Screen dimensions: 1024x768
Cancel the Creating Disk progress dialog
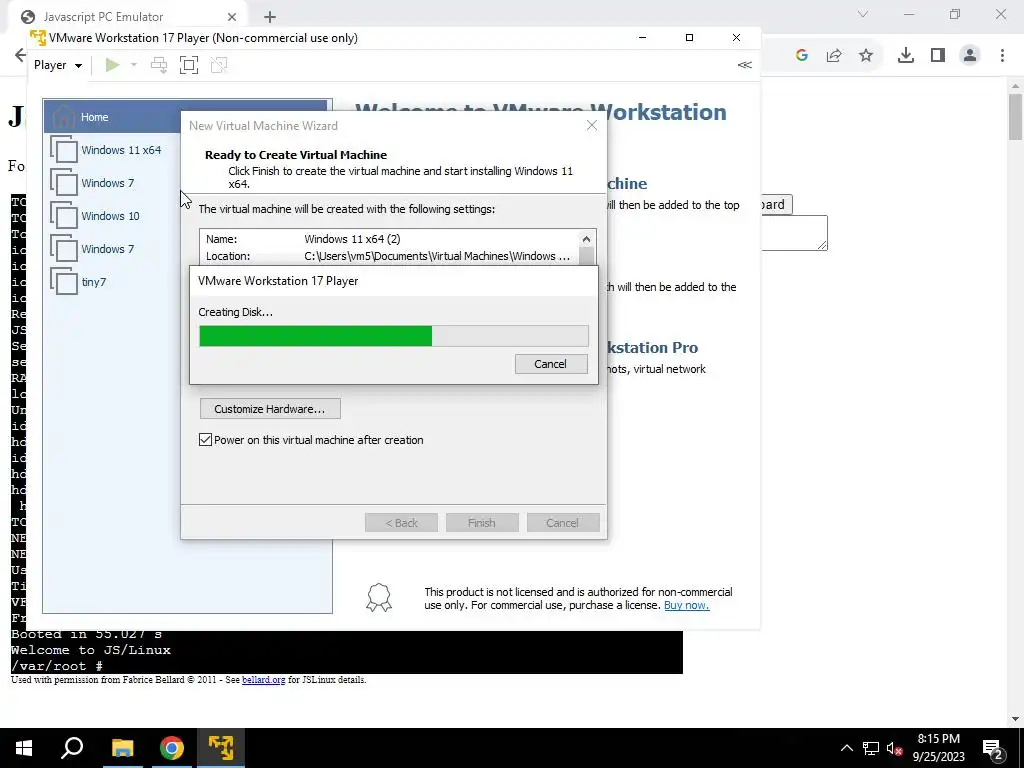tap(551, 364)
